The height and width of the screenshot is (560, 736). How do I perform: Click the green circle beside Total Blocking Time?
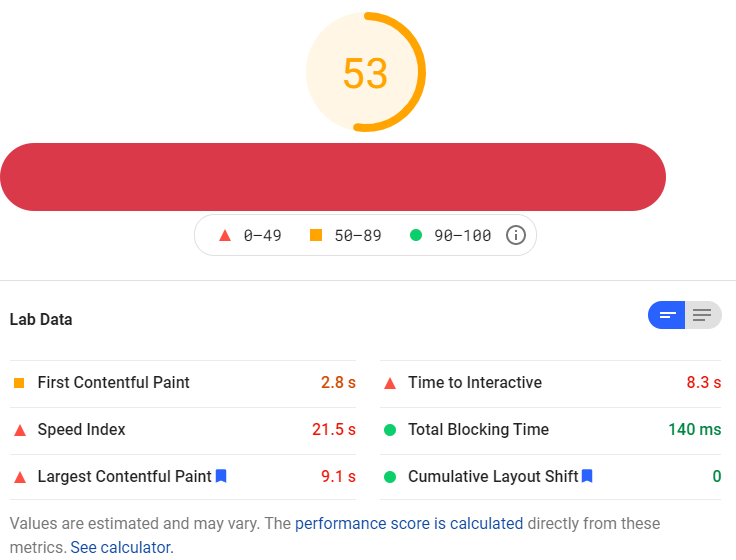[390, 430]
